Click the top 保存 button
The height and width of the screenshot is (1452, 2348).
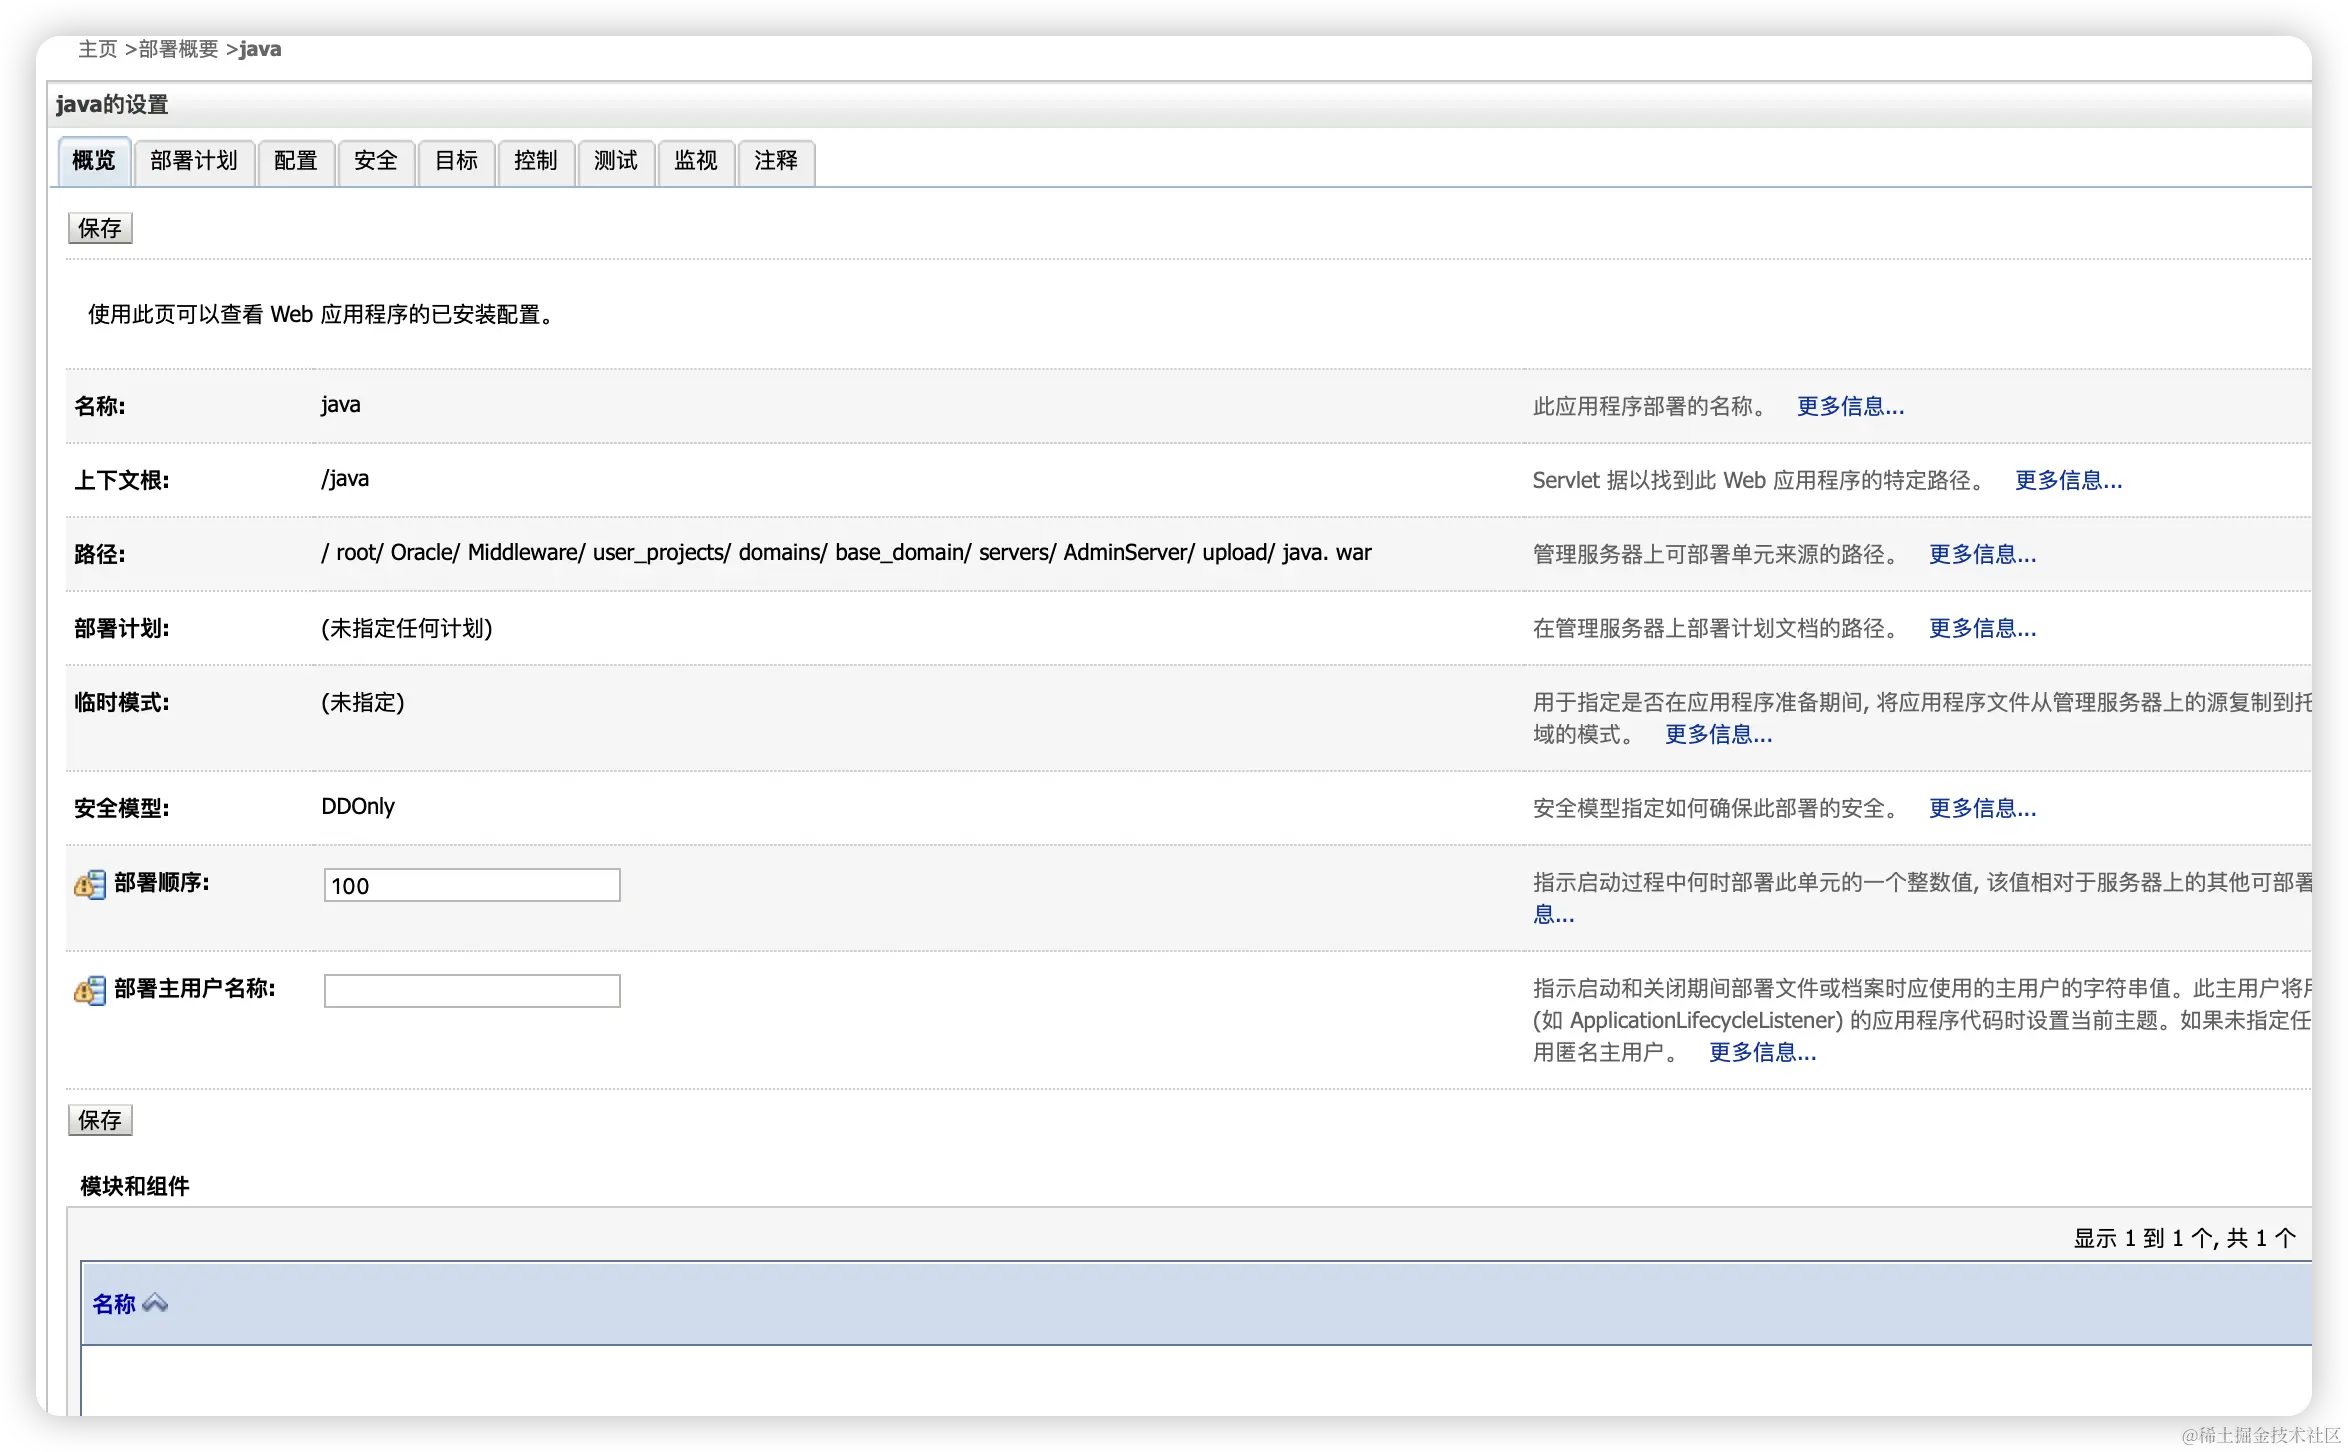point(100,228)
